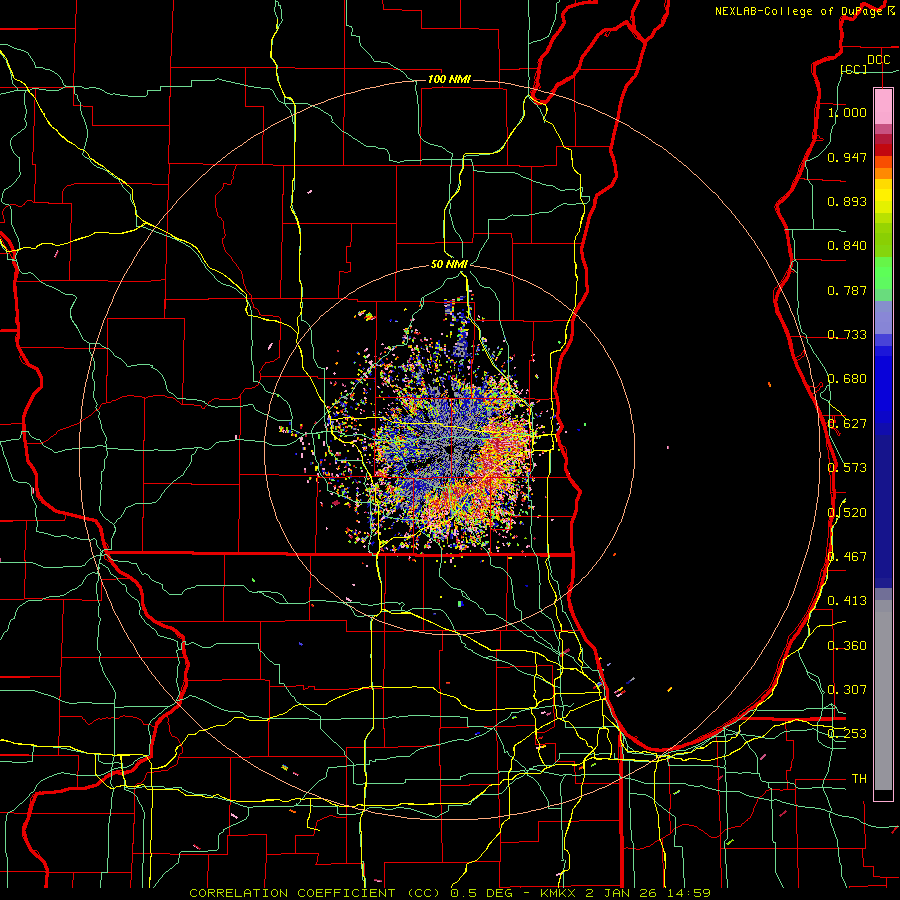This screenshot has height=900, width=900.
Task: Click the 50 NMI range ring label
Action: click(x=449, y=264)
